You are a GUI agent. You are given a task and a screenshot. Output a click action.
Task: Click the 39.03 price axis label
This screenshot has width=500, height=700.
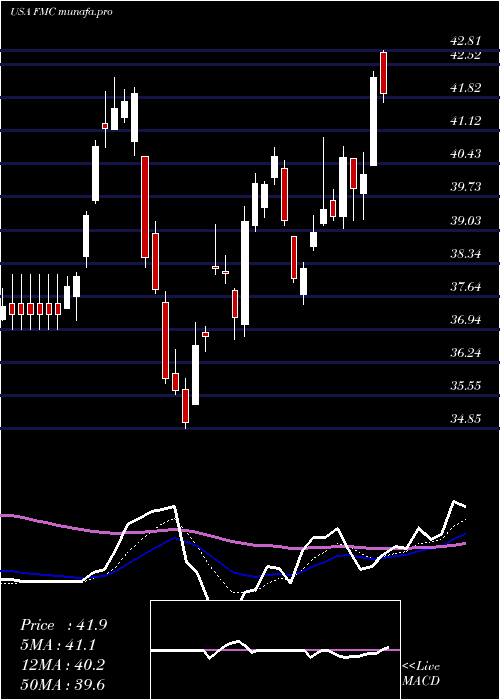(x=465, y=221)
